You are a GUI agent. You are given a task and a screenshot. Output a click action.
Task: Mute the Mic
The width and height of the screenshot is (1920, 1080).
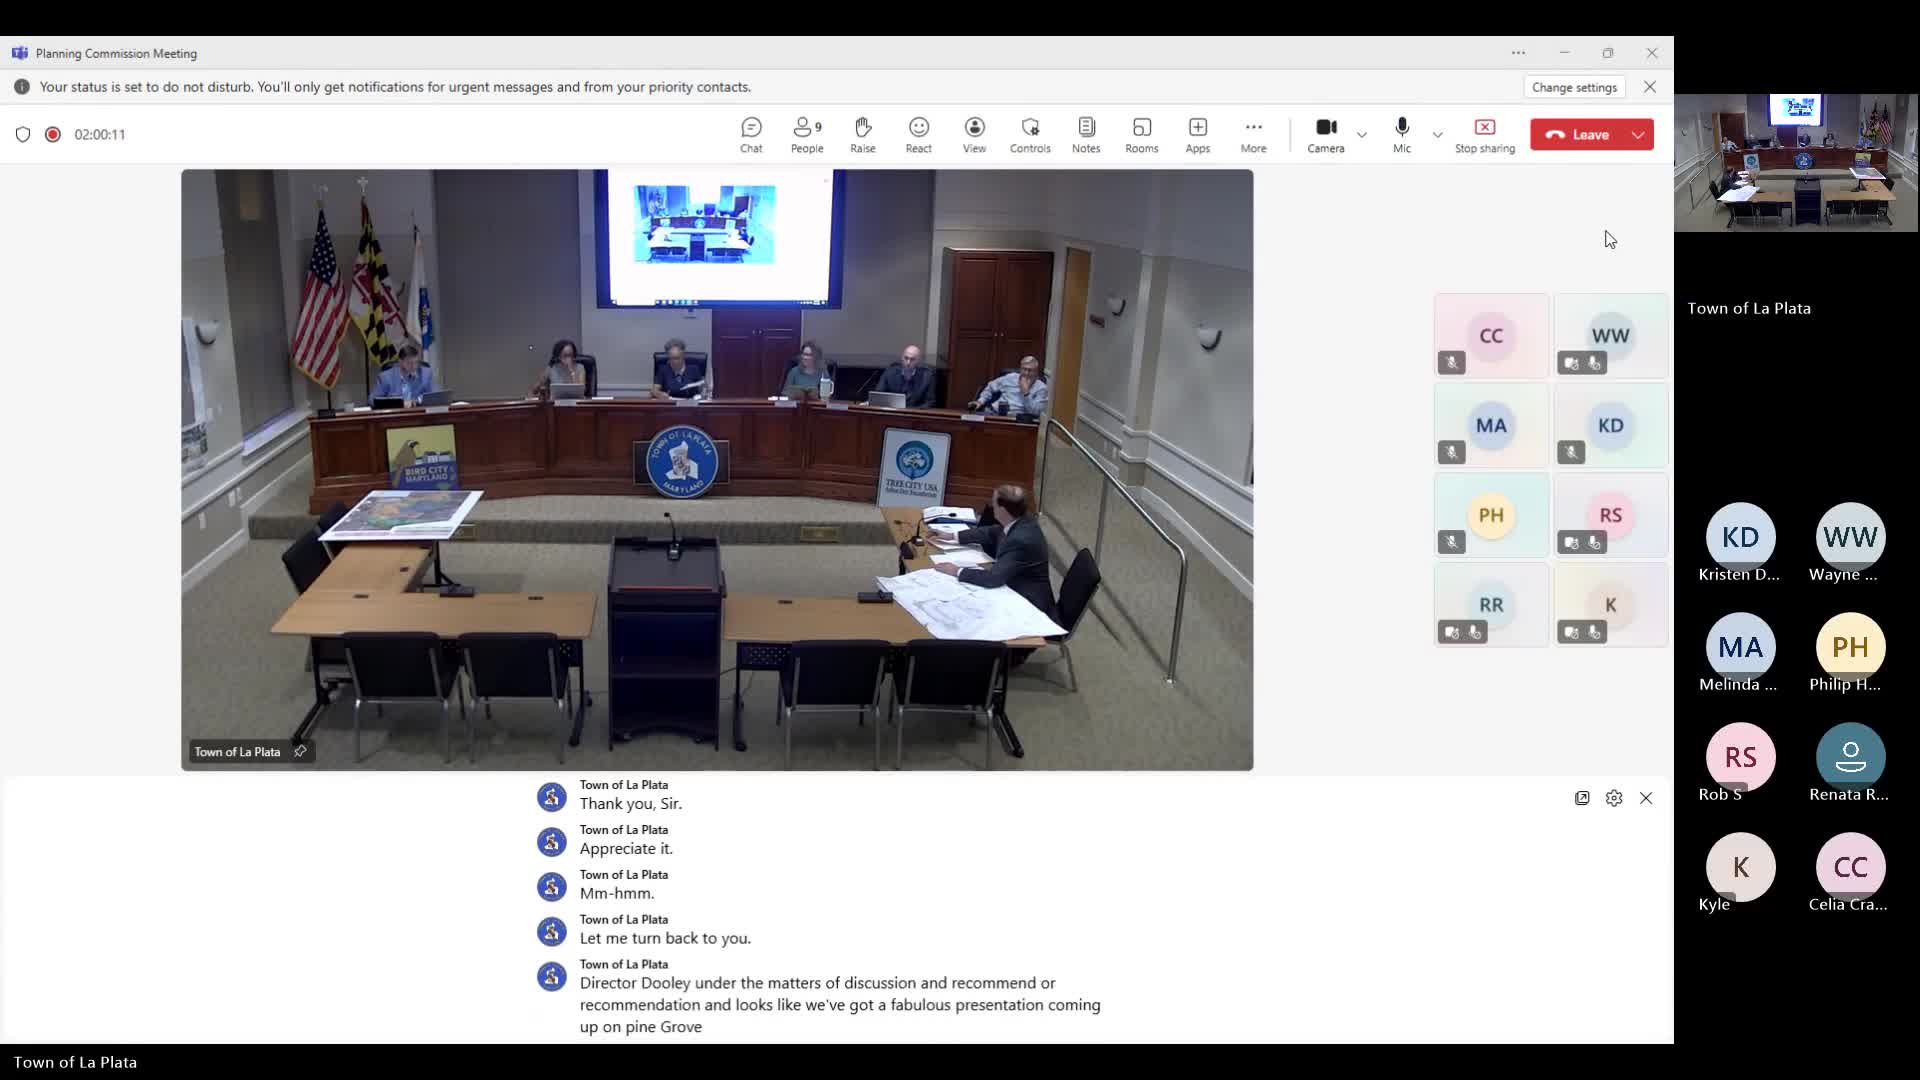point(1401,134)
